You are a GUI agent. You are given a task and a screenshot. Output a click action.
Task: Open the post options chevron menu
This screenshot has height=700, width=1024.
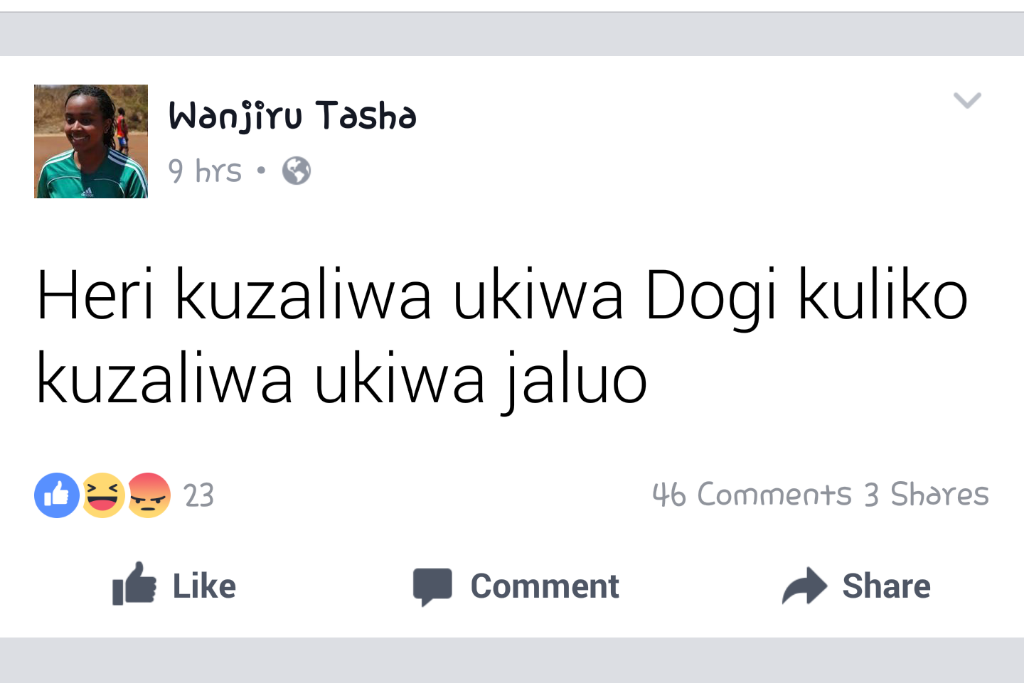pyautogui.click(x=966, y=100)
